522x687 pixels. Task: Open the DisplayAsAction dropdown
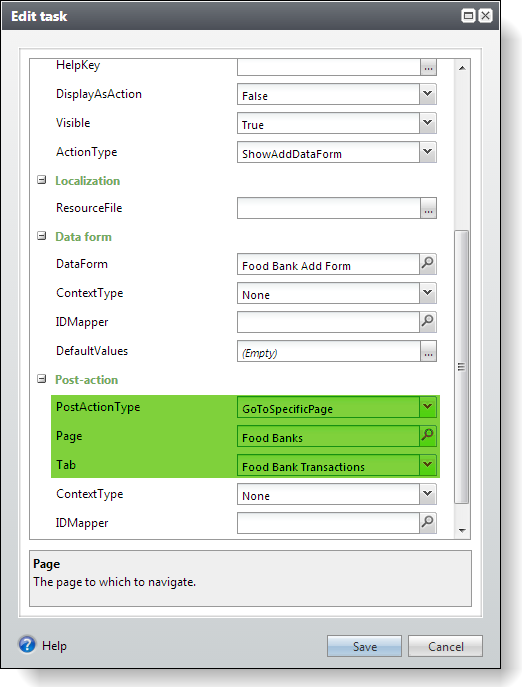428,94
